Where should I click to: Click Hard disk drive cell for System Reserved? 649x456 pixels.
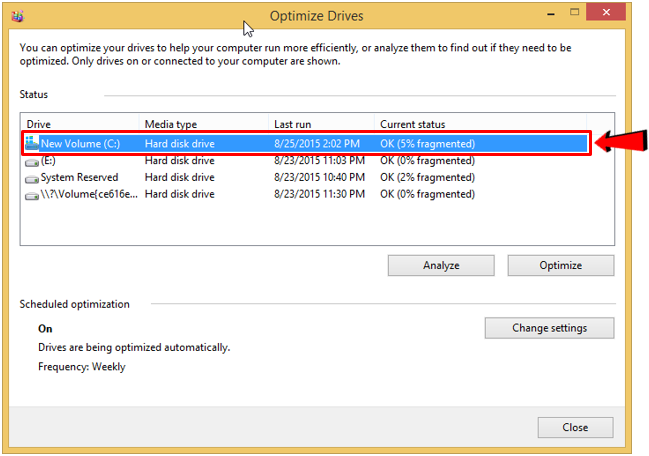[180, 177]
